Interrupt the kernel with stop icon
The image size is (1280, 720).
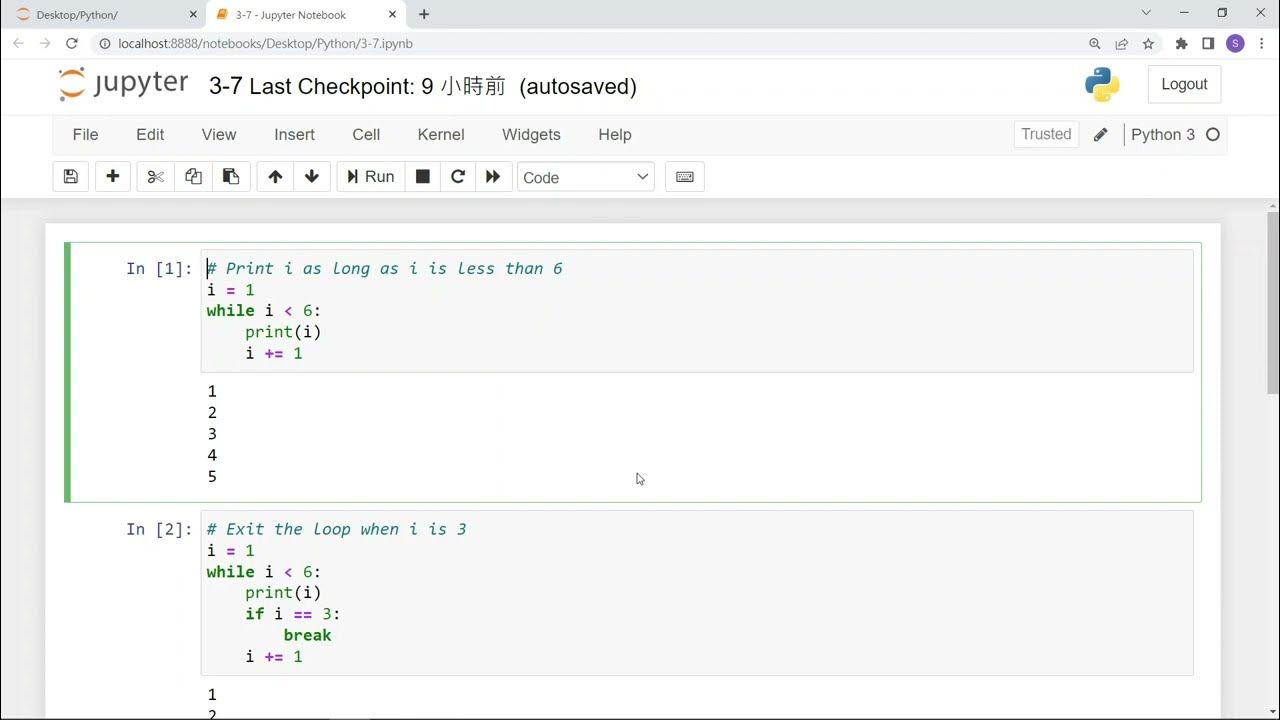423,177
